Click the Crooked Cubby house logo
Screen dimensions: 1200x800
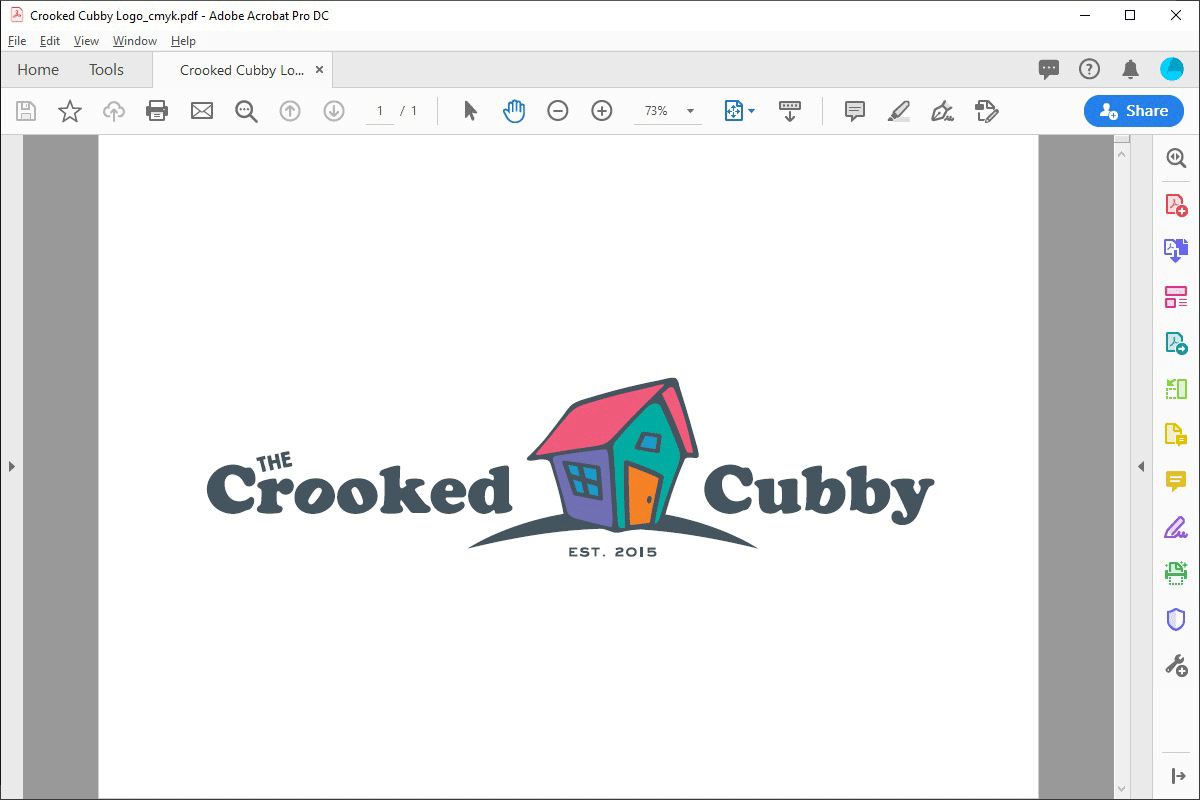click(613, 455)
